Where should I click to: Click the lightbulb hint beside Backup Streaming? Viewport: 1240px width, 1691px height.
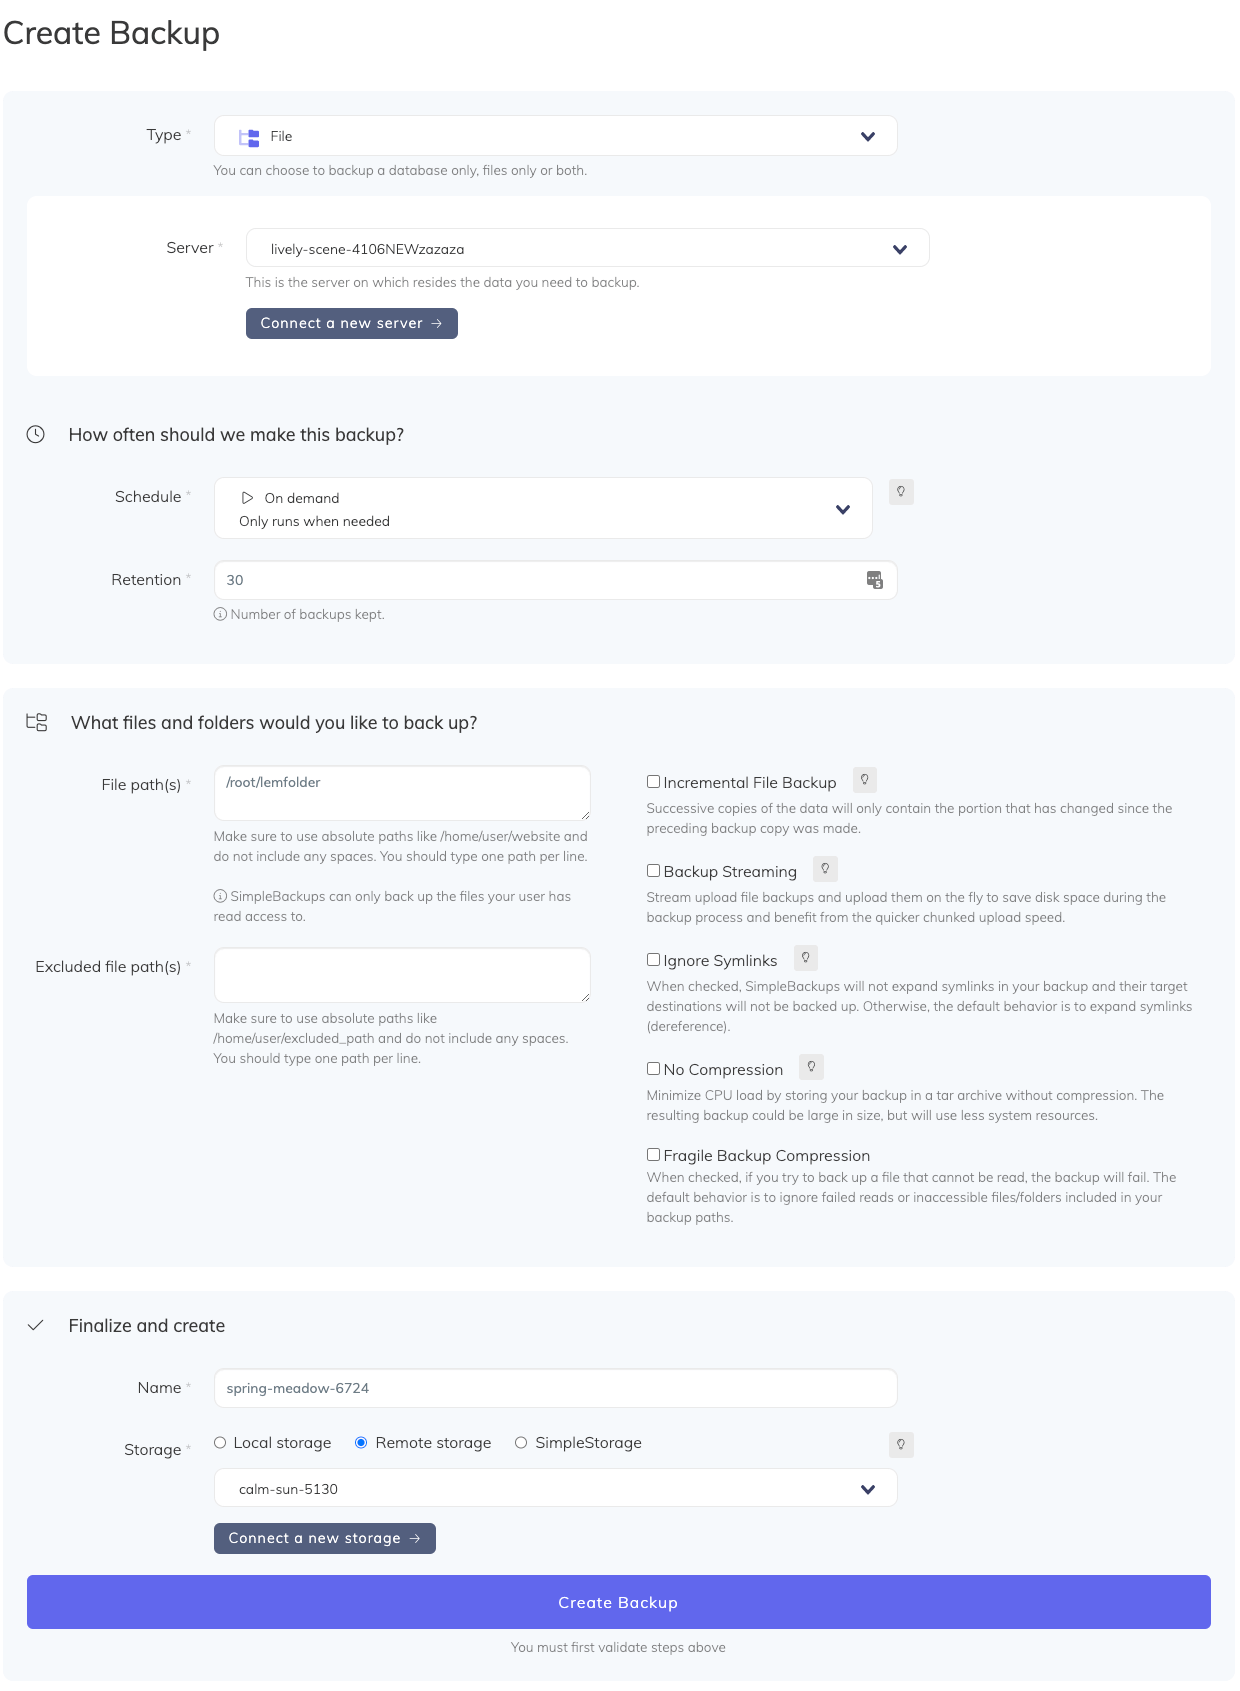[825, 869]
